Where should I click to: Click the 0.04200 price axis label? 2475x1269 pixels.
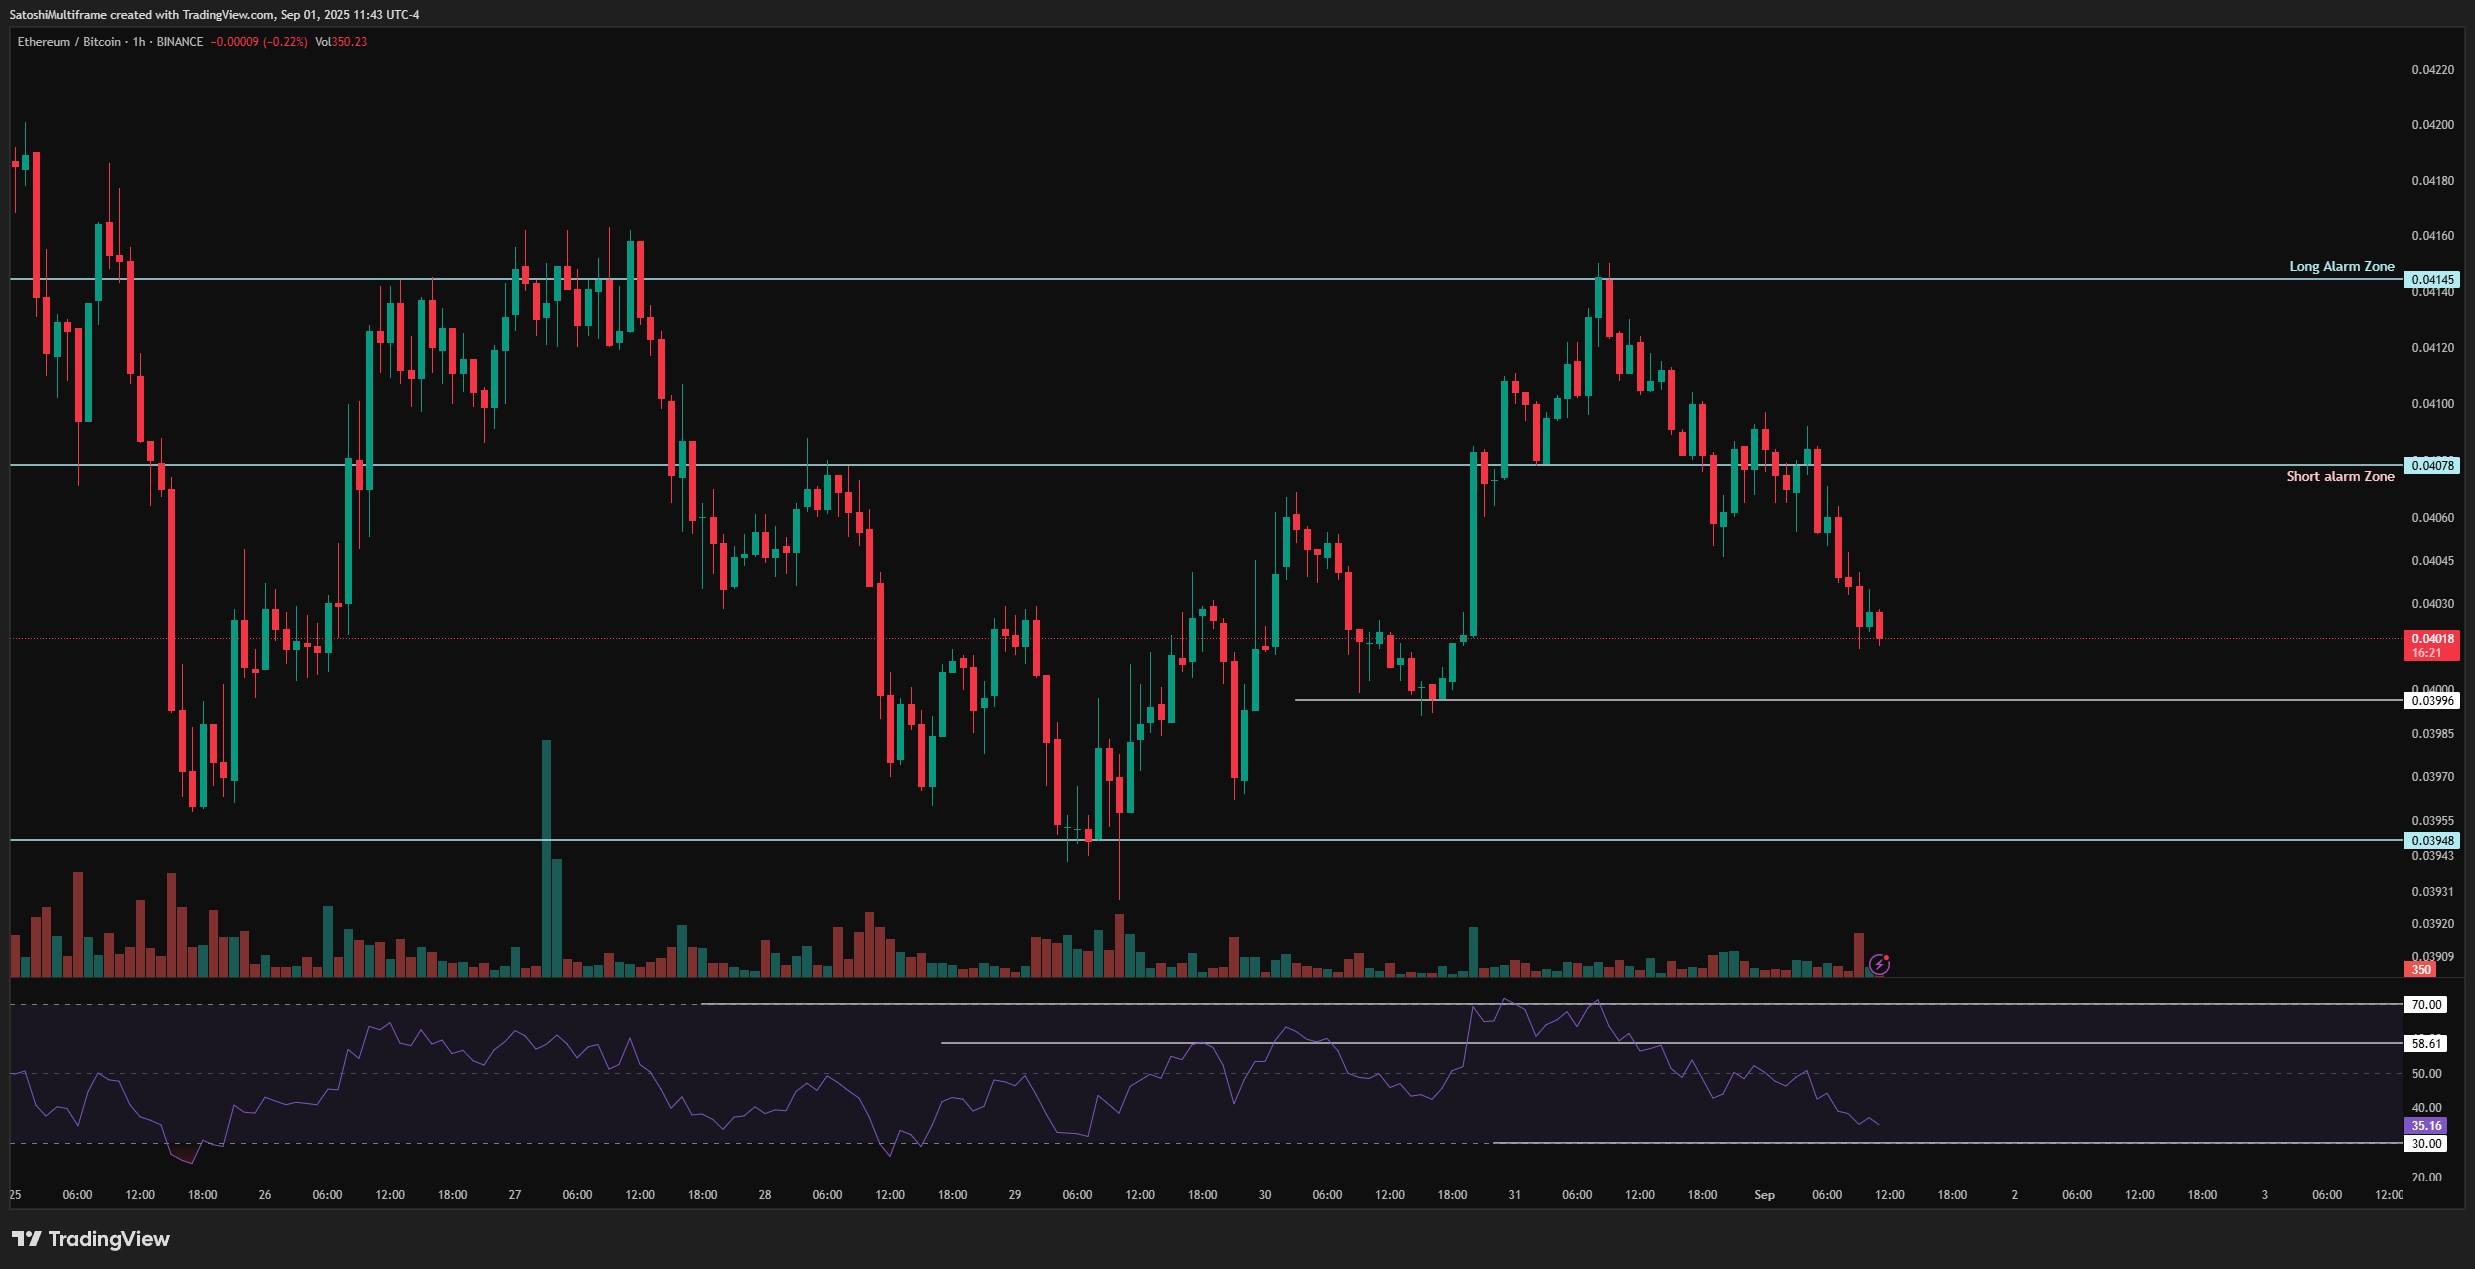click(x=2432, y=125)
